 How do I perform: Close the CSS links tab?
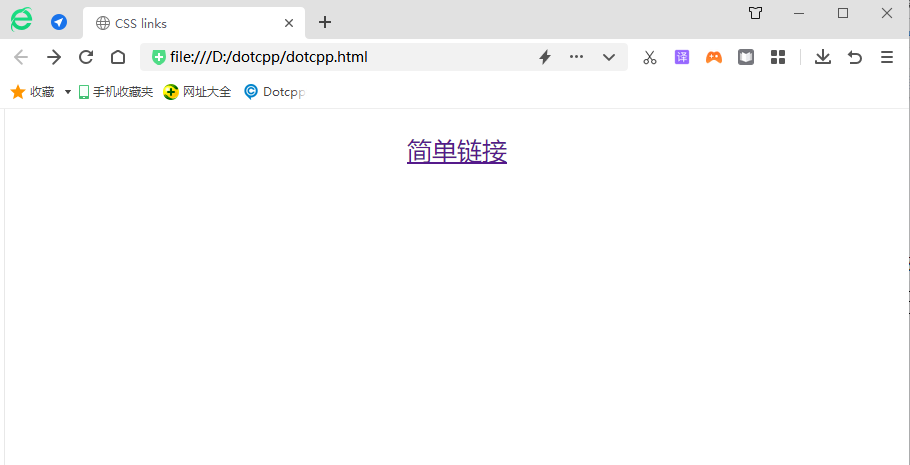pos(289,23)
